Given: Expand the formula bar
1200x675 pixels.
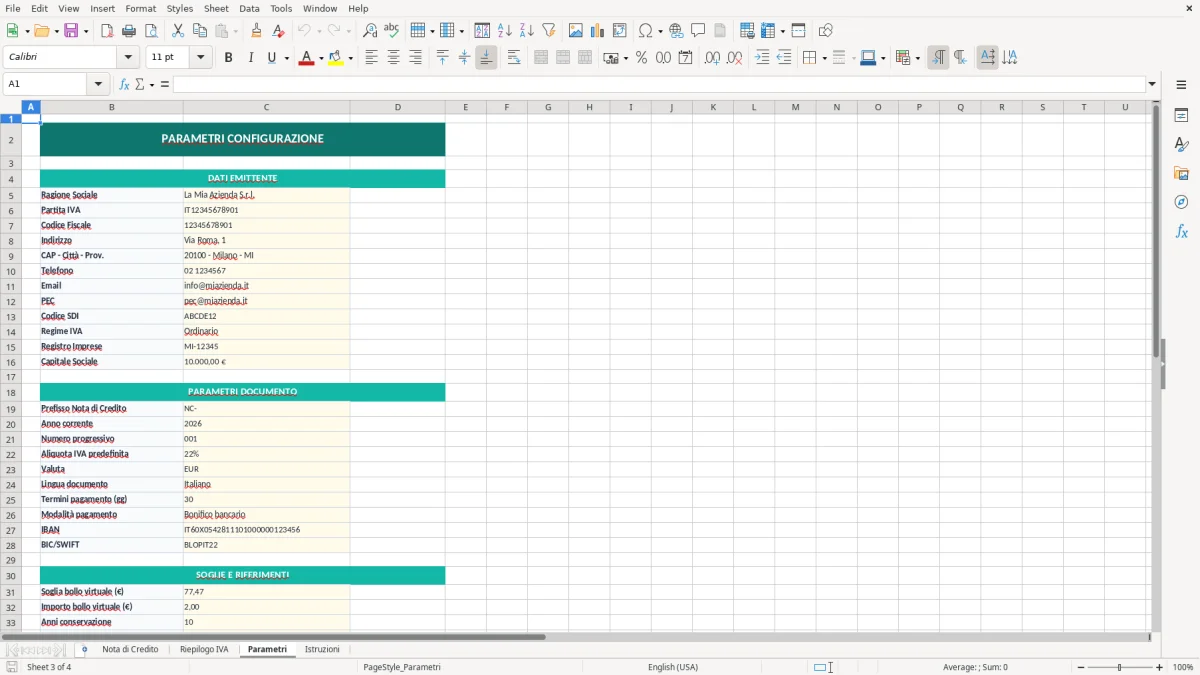Looking at the screenshot, I should (x=1152, y=84).
